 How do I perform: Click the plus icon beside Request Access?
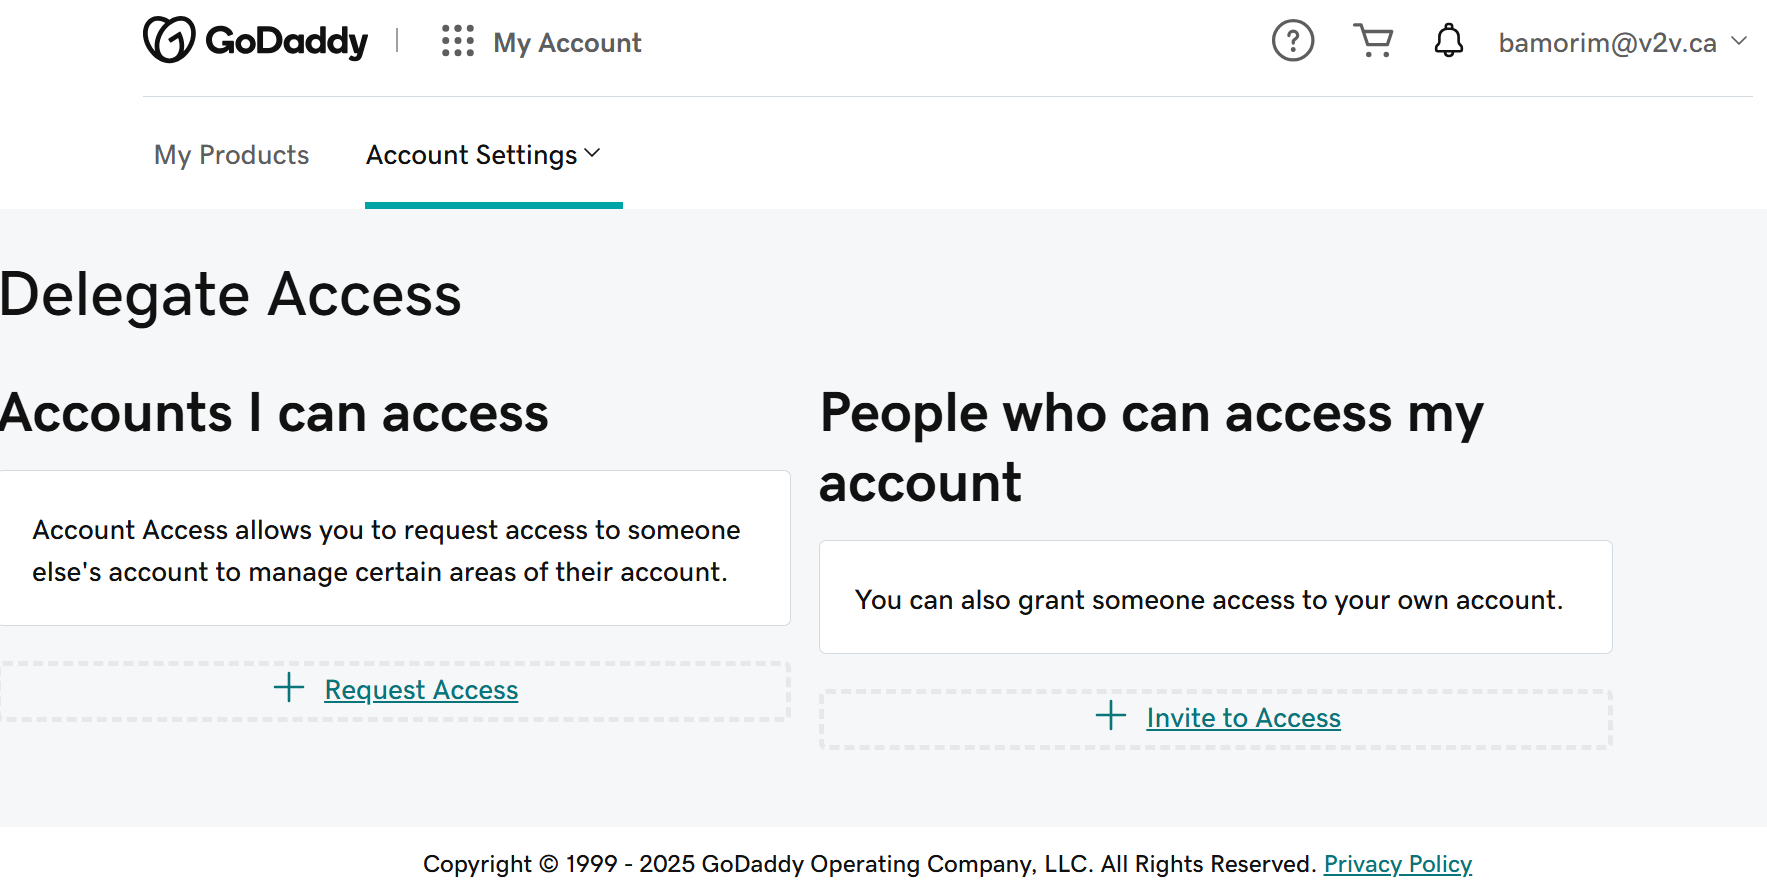pyautogui.click(x=289, y=688)
